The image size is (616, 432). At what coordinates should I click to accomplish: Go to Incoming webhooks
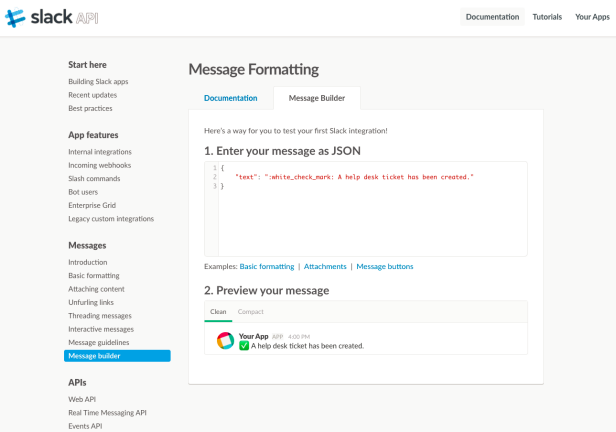click(x=99, y=165)
